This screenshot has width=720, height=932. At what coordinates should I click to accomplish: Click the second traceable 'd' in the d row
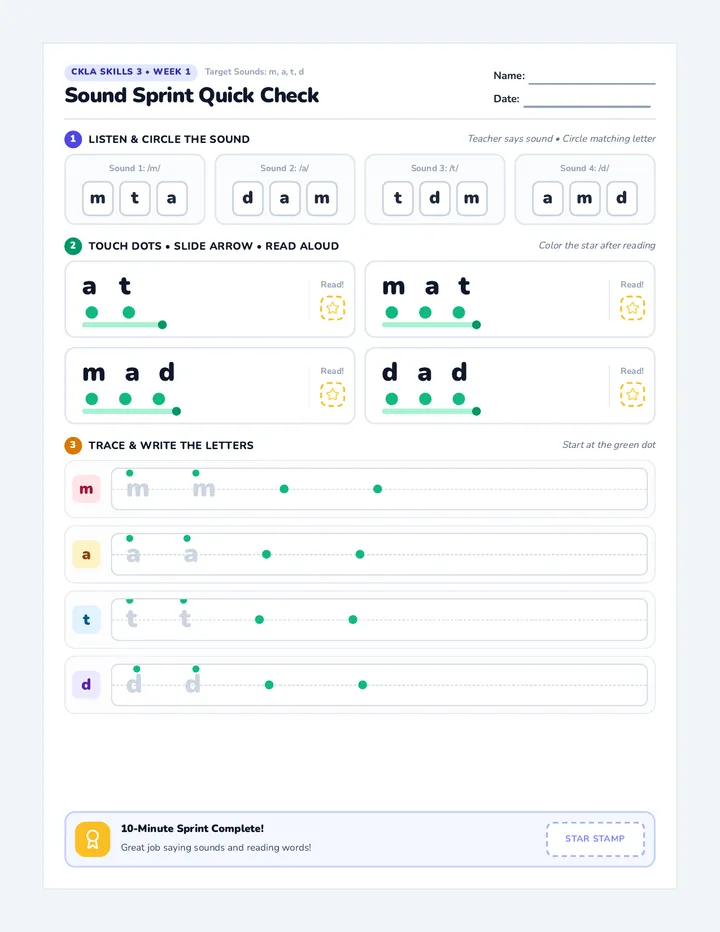tap(193, 684)
